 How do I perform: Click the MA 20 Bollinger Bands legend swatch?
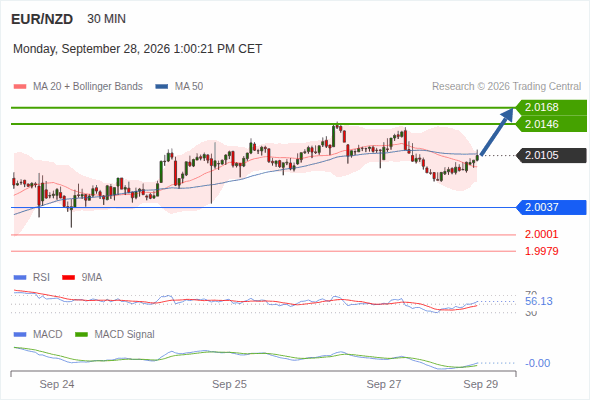[x=20, y=87]
